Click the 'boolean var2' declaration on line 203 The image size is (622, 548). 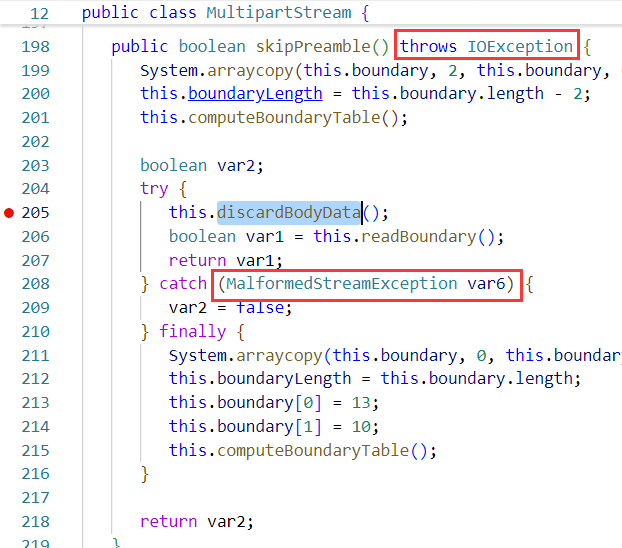click(x=188, y=165)
